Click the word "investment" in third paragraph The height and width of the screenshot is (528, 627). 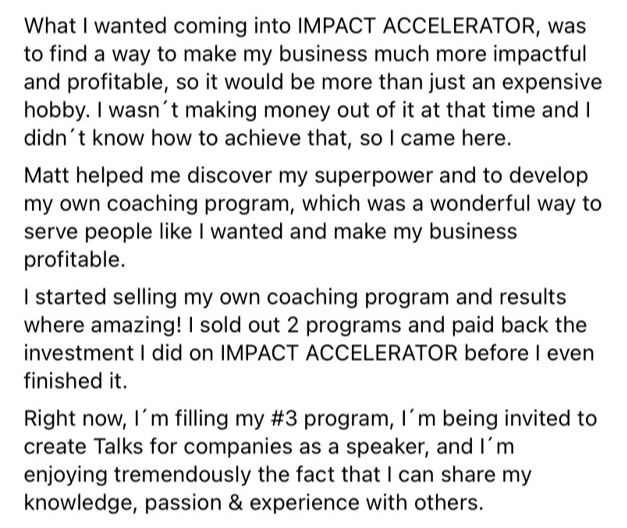pyautogui.click(x=79, y=353)
